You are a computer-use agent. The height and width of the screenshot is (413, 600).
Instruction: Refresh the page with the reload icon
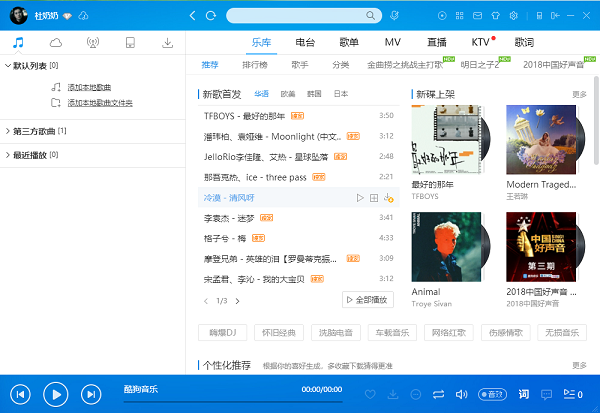[211, 16]
